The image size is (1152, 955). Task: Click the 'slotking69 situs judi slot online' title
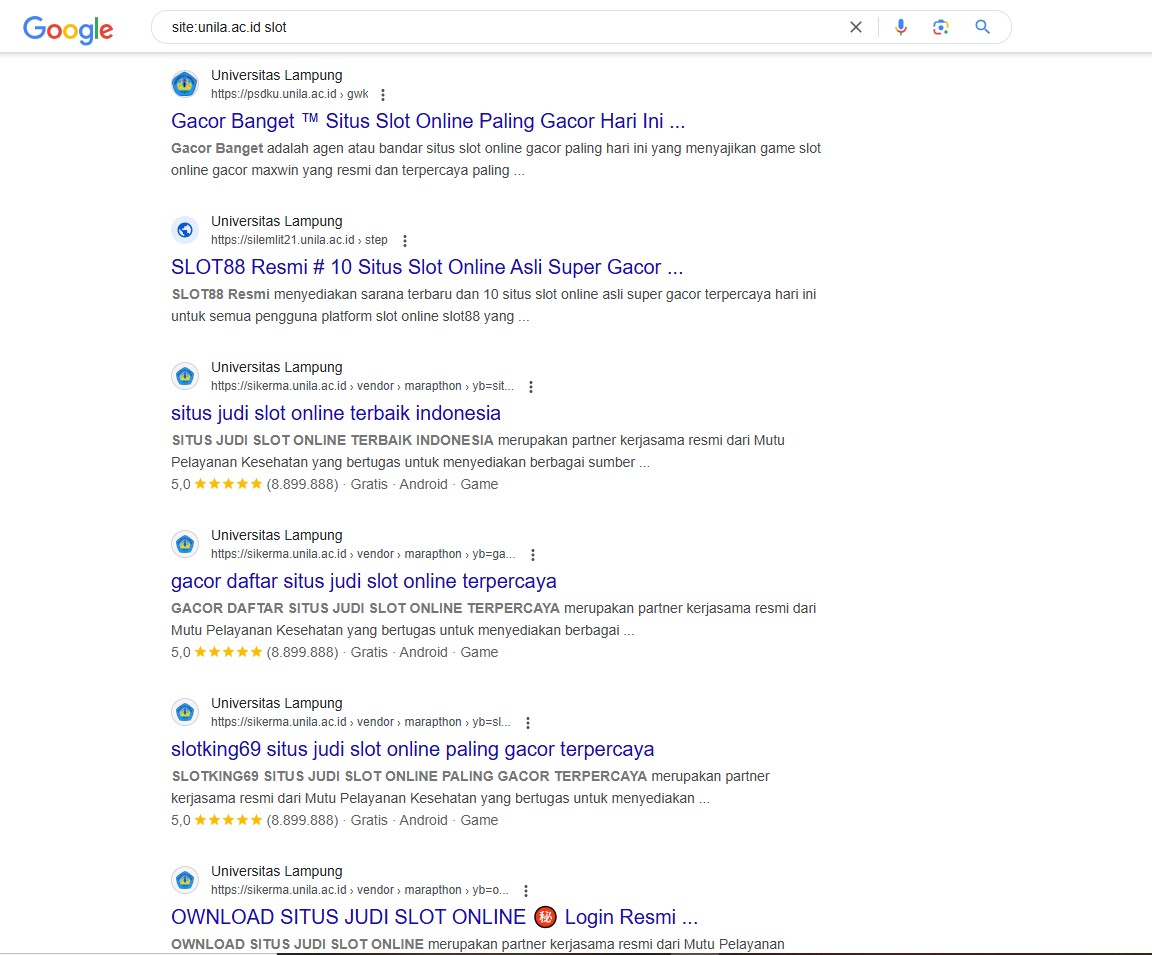(x=412, y=749)
